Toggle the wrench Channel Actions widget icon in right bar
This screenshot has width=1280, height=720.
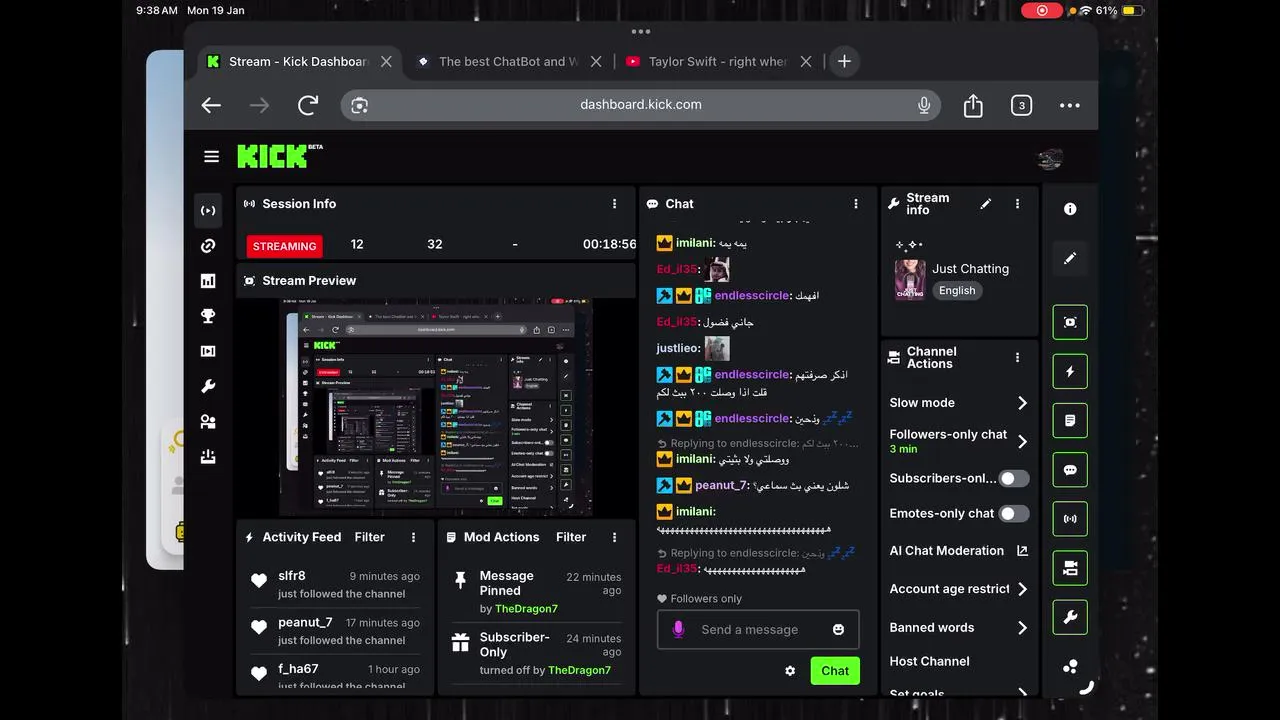coord(1070,618)
